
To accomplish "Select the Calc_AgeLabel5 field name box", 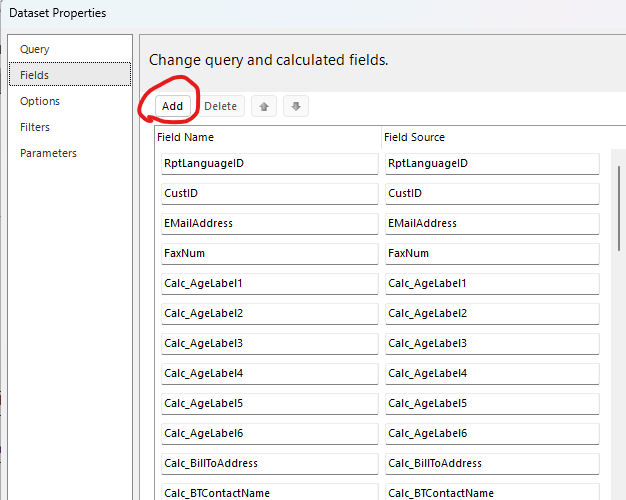I will tap(267, 403).
